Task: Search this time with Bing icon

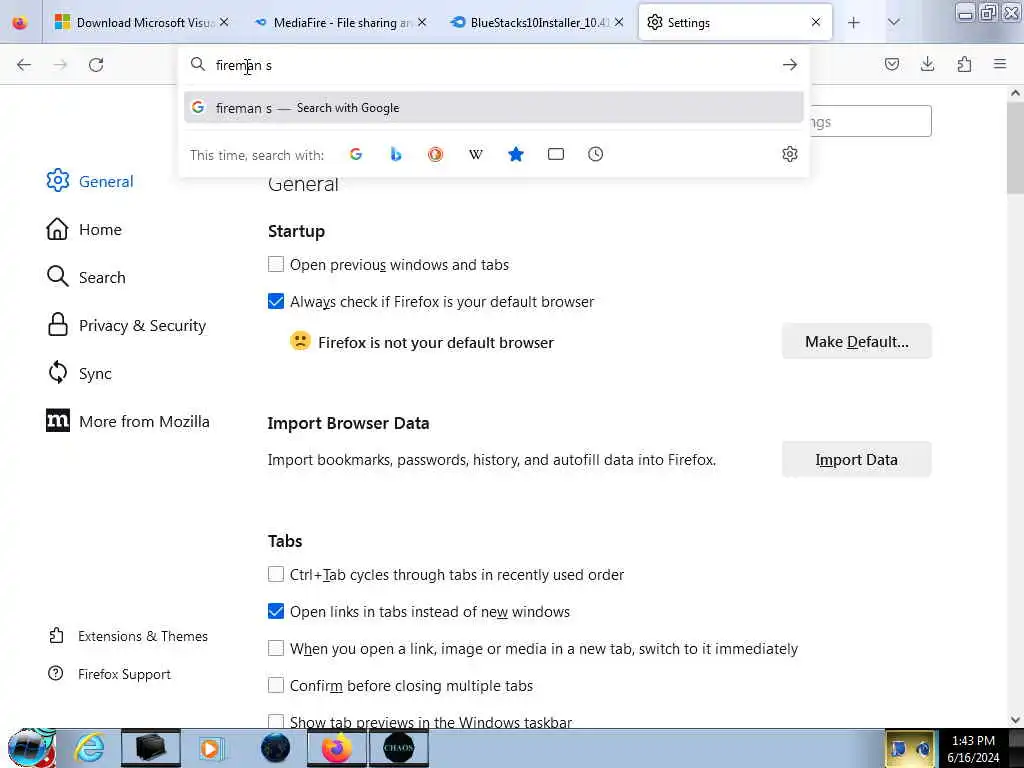Action: (x=396, y=154)
